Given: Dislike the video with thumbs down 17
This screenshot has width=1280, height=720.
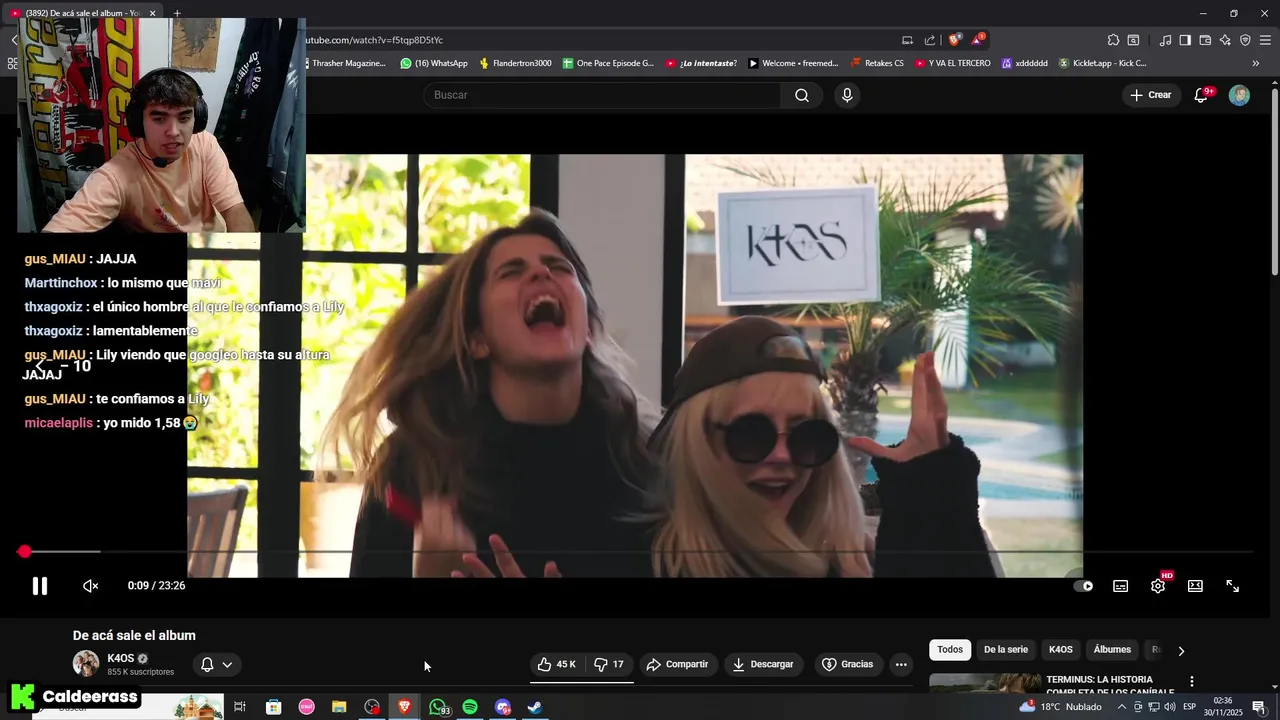Looking at the screenshot, I should pos(609,664).
